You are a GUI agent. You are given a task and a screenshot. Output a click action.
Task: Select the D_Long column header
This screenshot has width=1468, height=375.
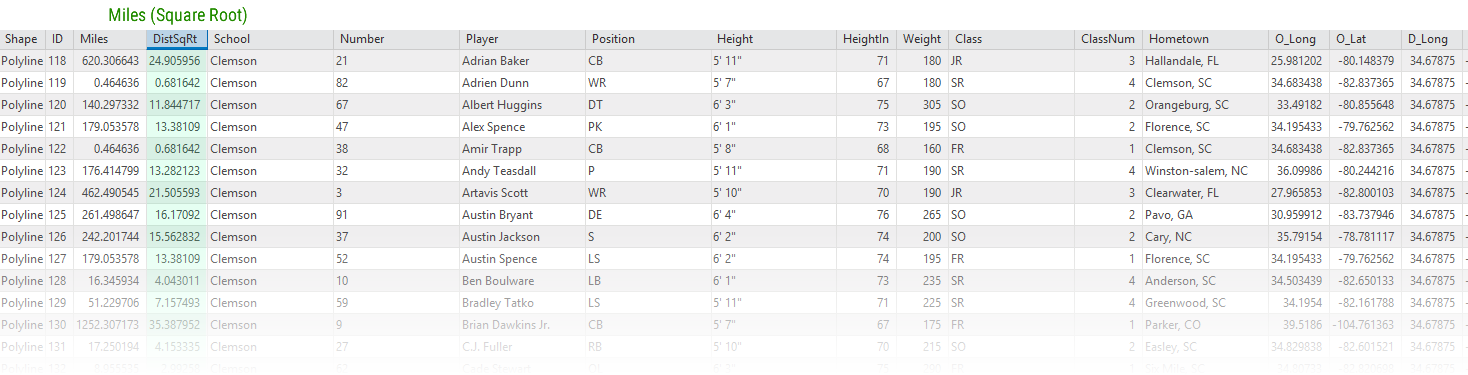[x=1431, y=39]
